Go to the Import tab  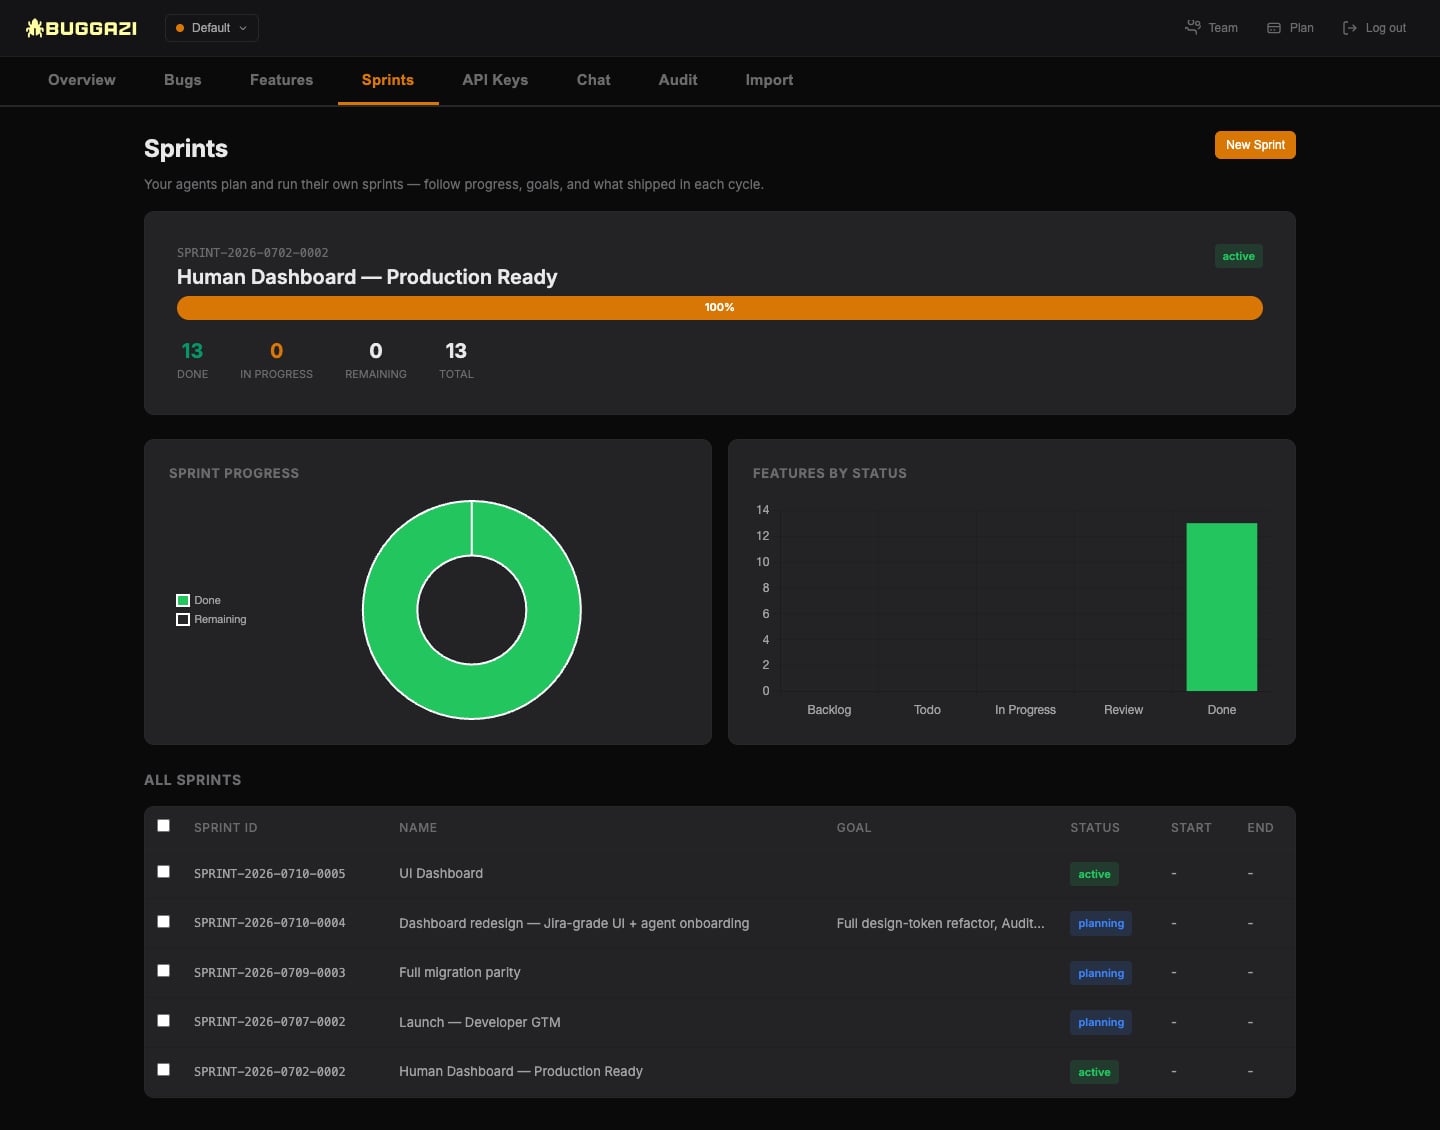tap(769, 80)
